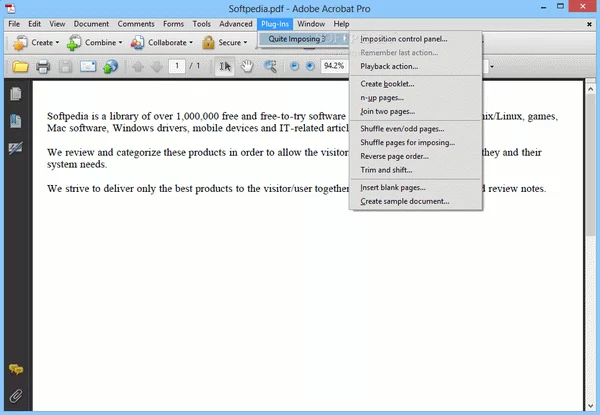Select the Hand tool
This screenshot has height=415, width=600.
(247, 67)
